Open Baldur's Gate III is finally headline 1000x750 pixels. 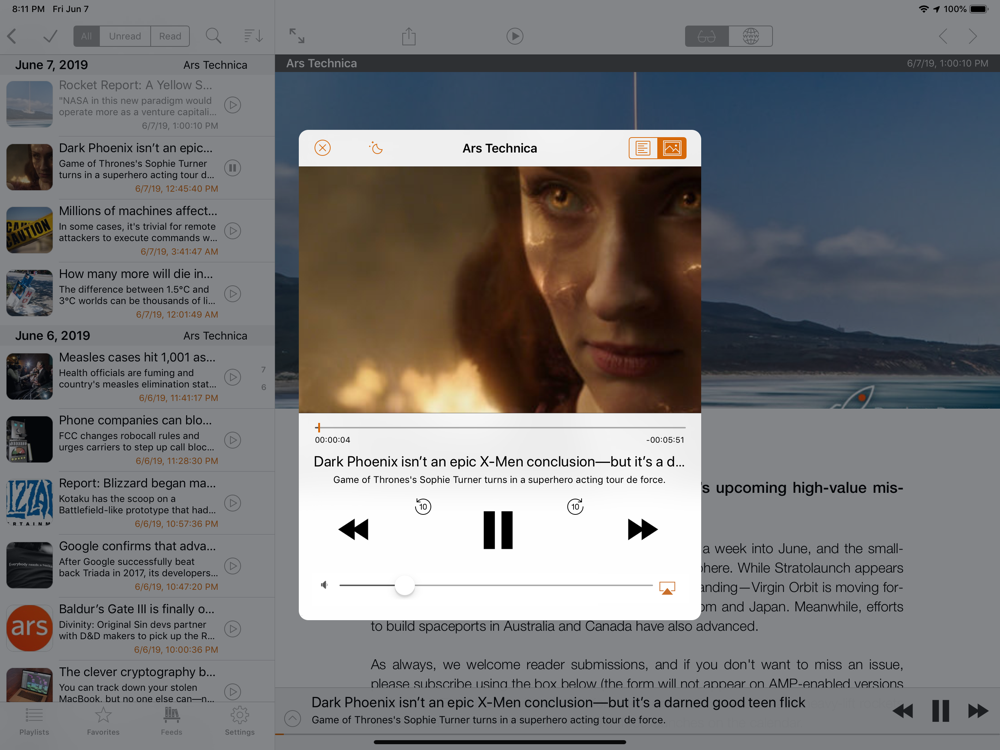136,609
